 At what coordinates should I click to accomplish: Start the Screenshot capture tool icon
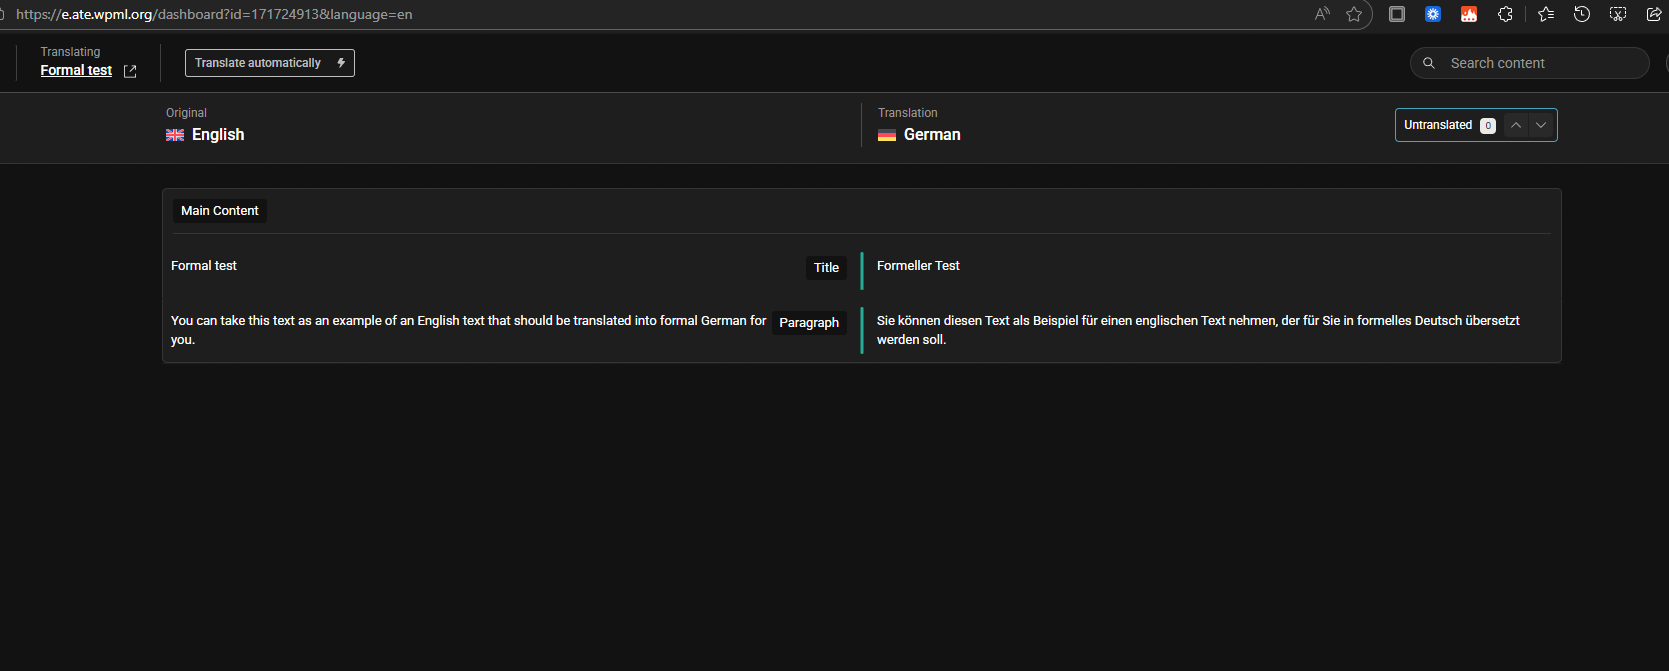(x=1618, y=14)
